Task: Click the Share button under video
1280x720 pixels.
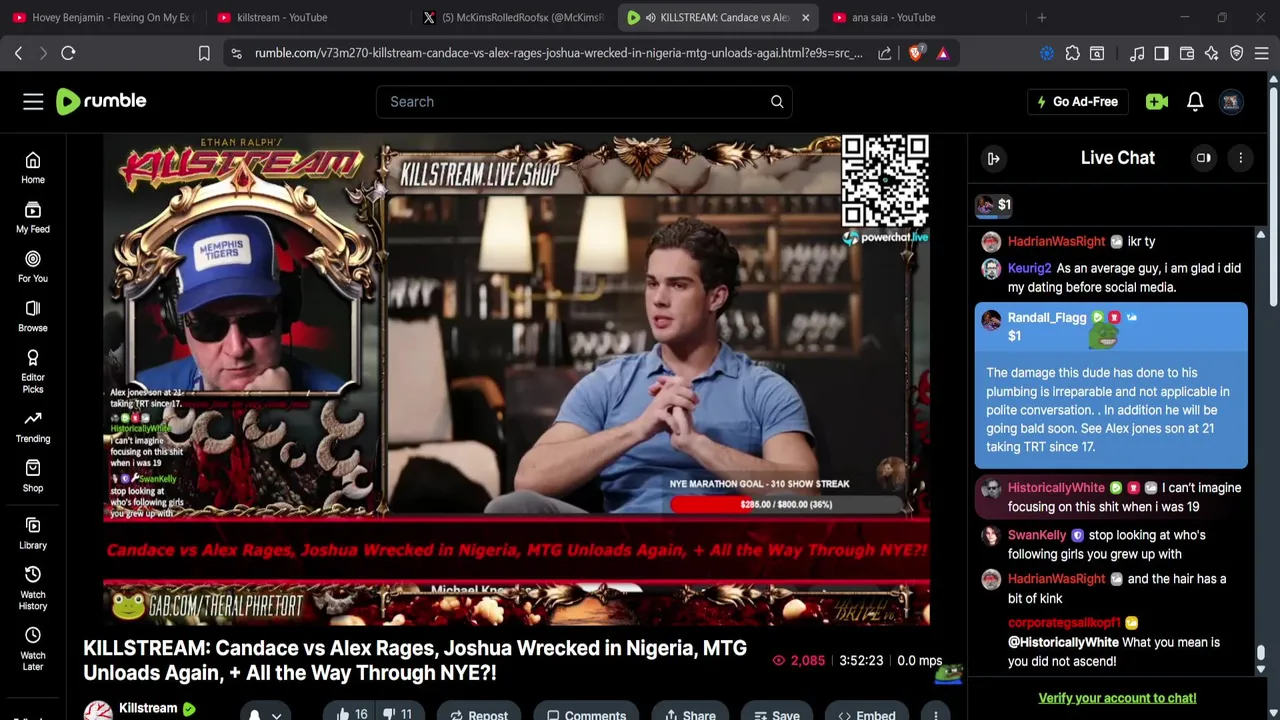Action: click(689, 714)
